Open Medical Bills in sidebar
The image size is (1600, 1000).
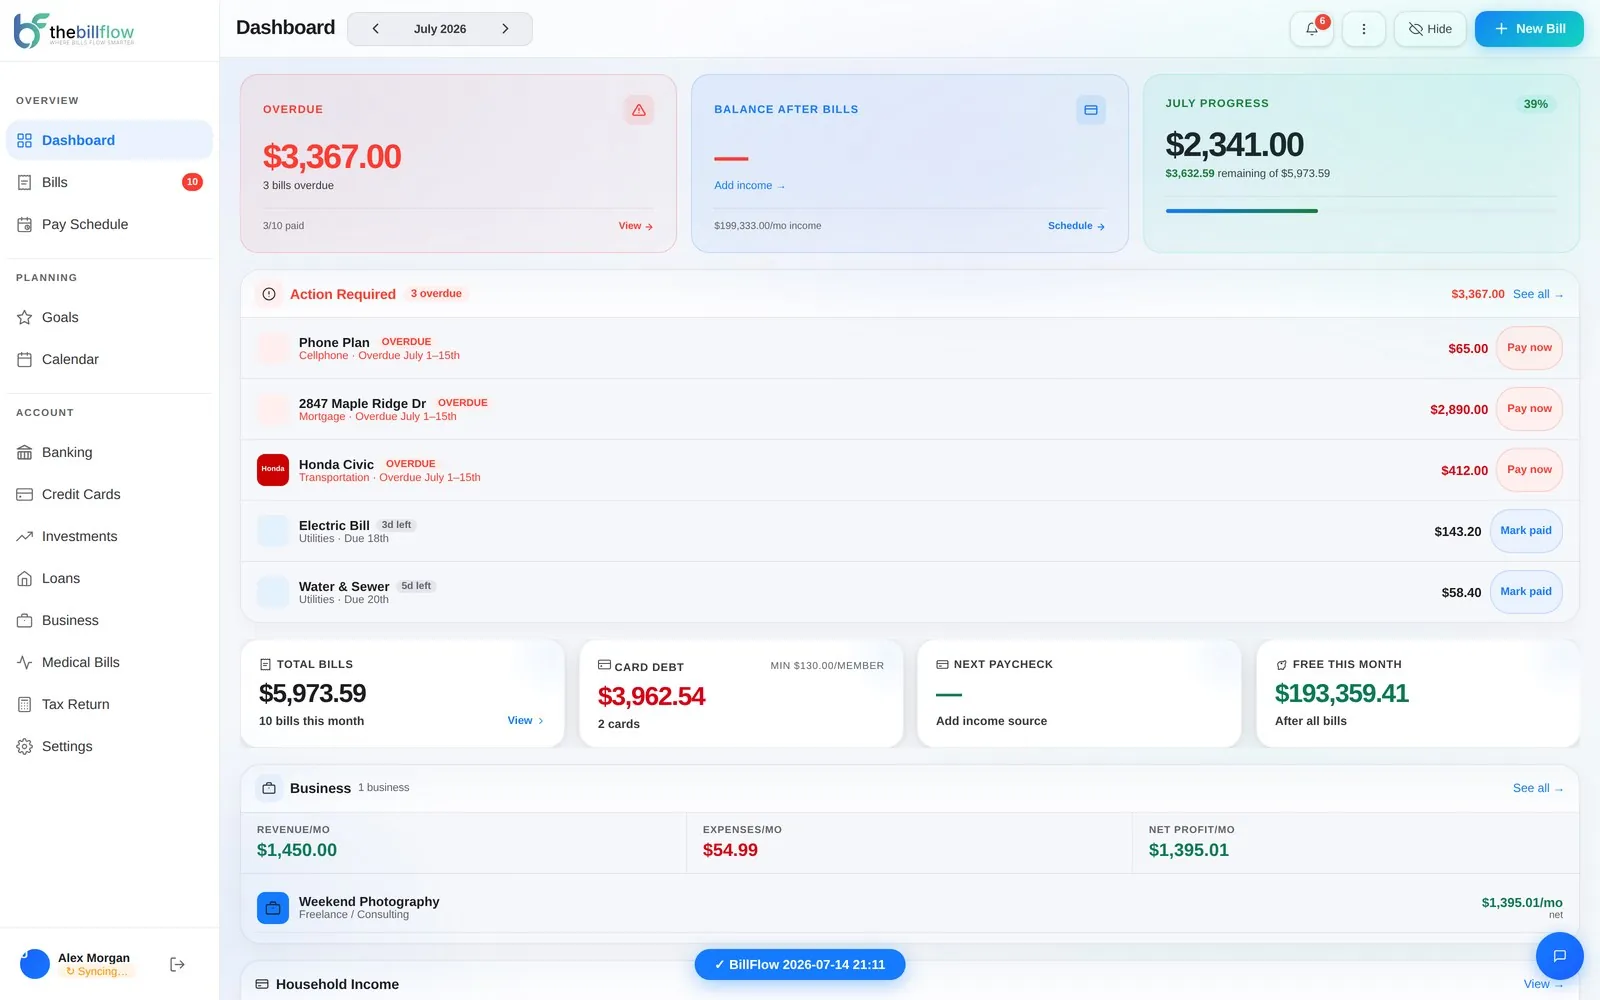(109, 662)
